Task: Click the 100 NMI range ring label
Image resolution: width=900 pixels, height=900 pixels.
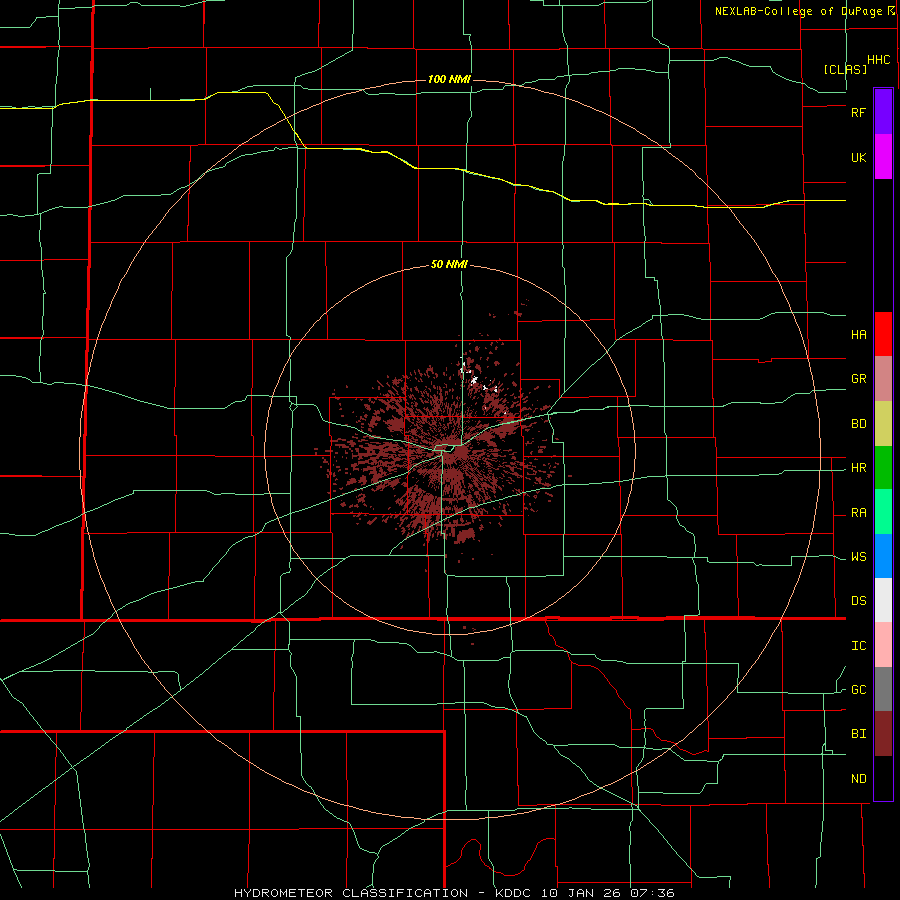Action: [x=449, y=79]
